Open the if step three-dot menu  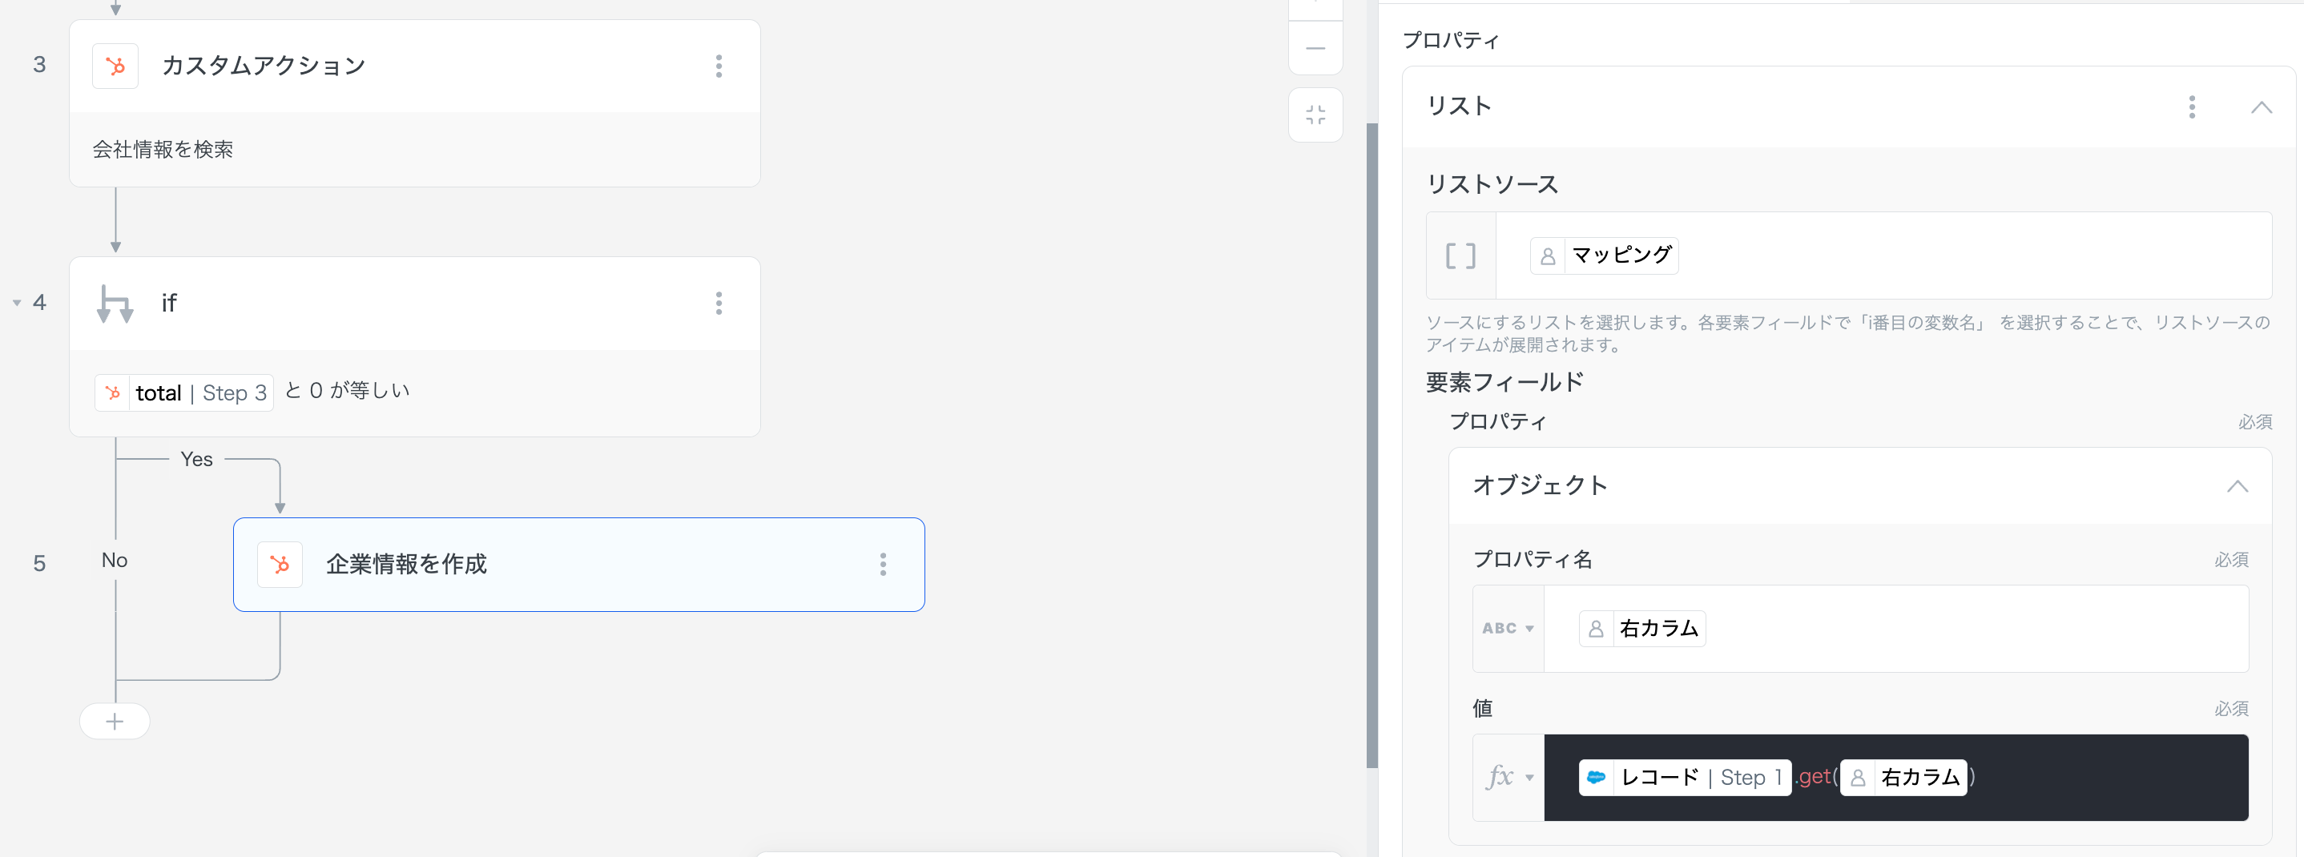click(x=719, y=303)
